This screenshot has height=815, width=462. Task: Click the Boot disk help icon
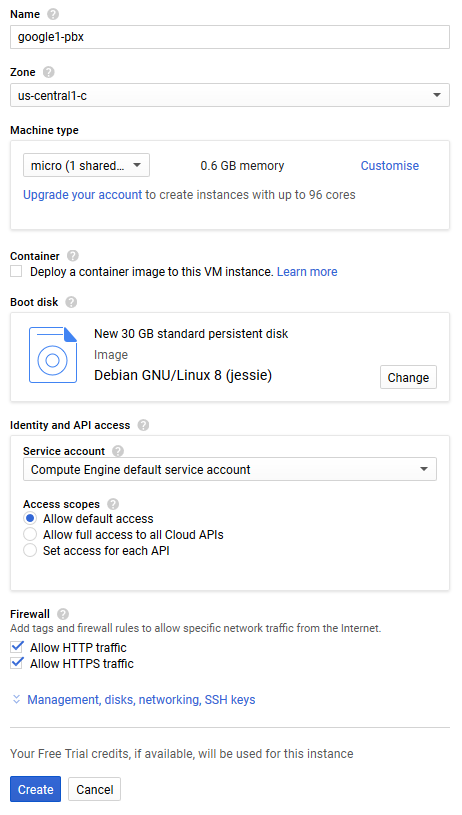71,302
